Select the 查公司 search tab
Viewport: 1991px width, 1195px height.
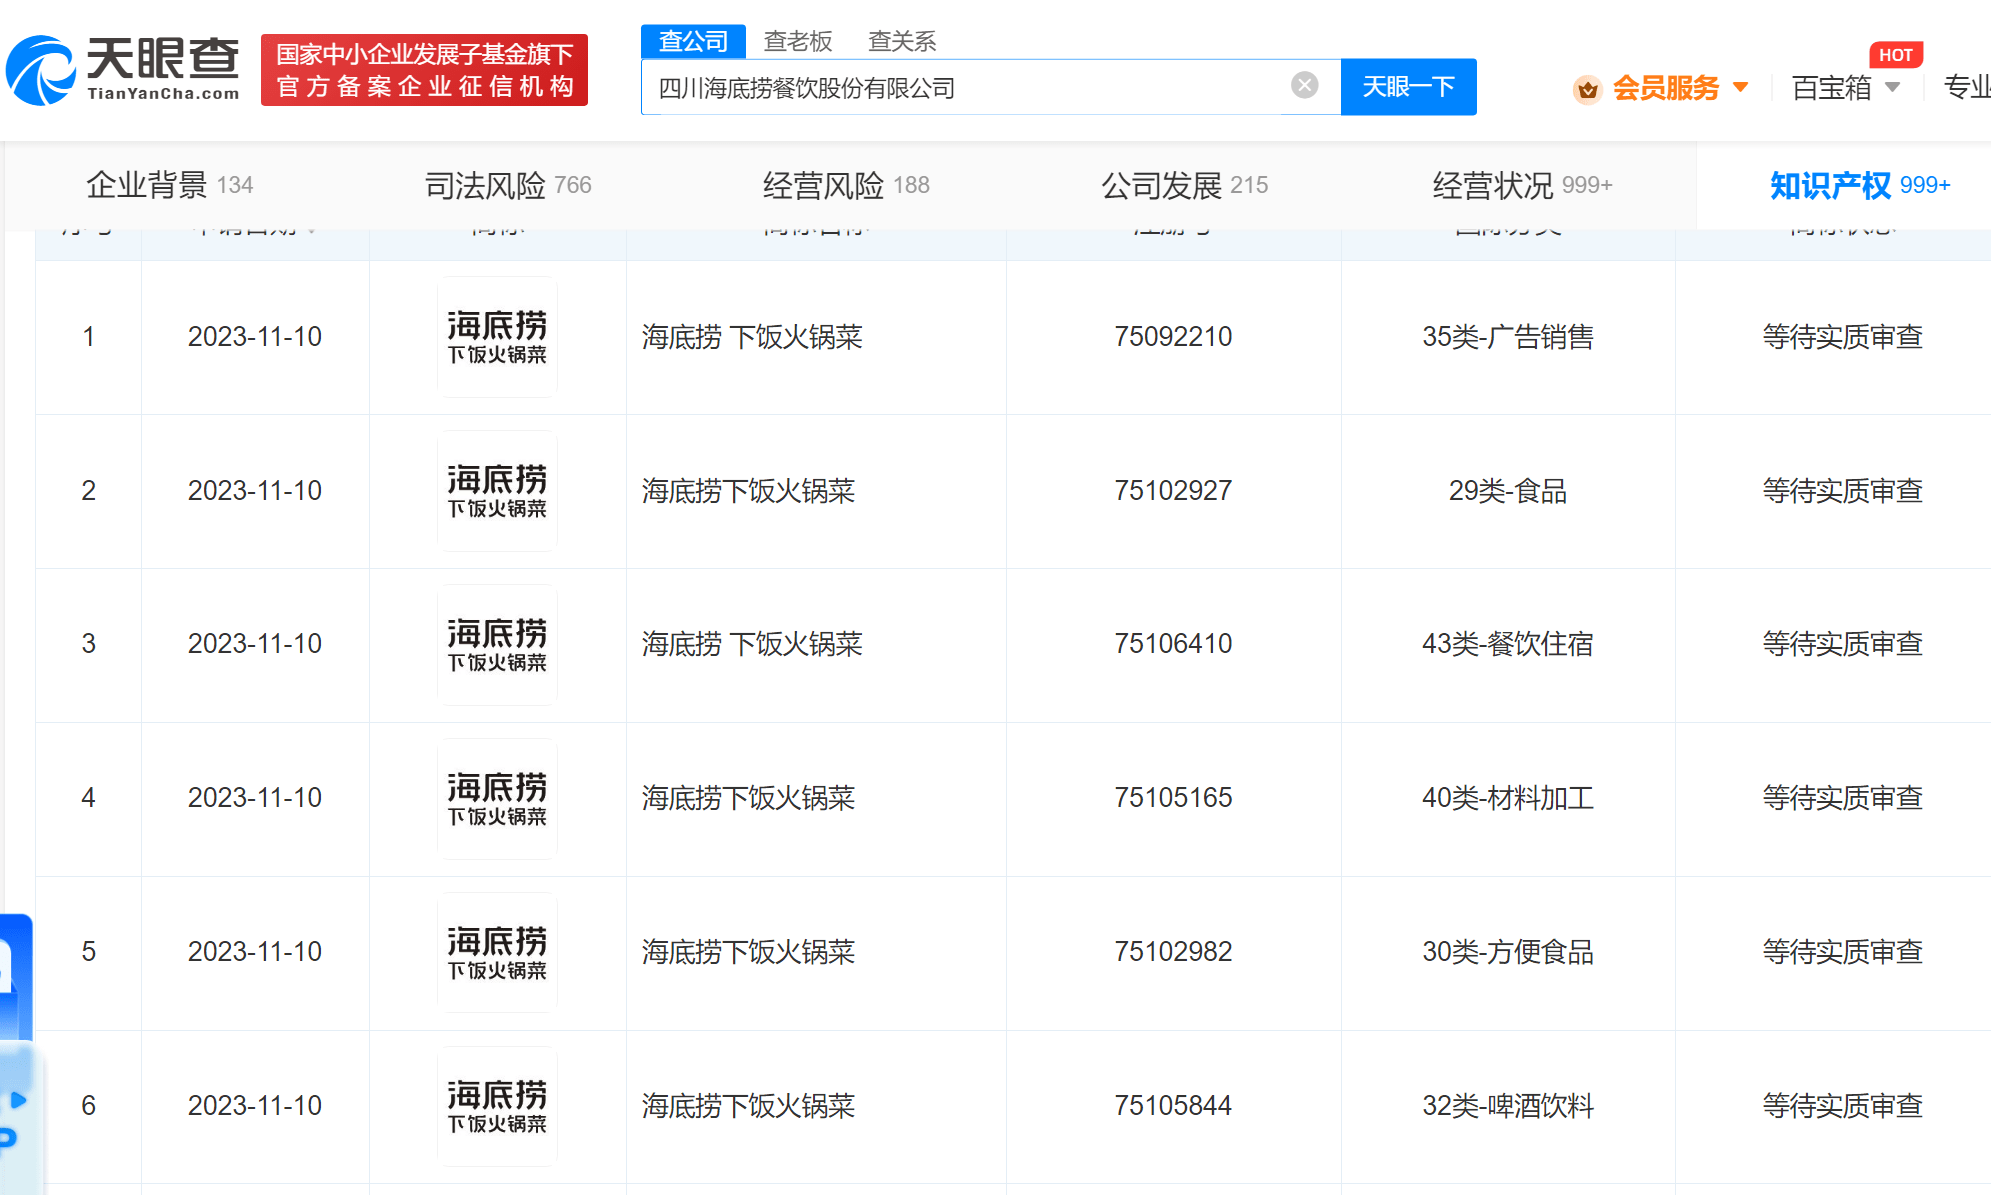click(693, 41)
